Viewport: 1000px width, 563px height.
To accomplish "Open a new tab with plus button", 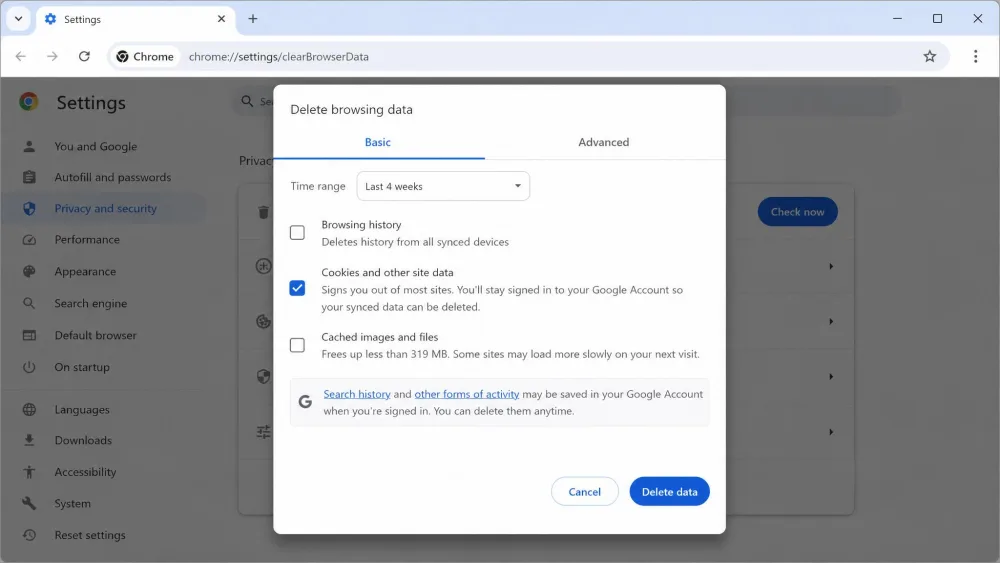I will 253,18.
